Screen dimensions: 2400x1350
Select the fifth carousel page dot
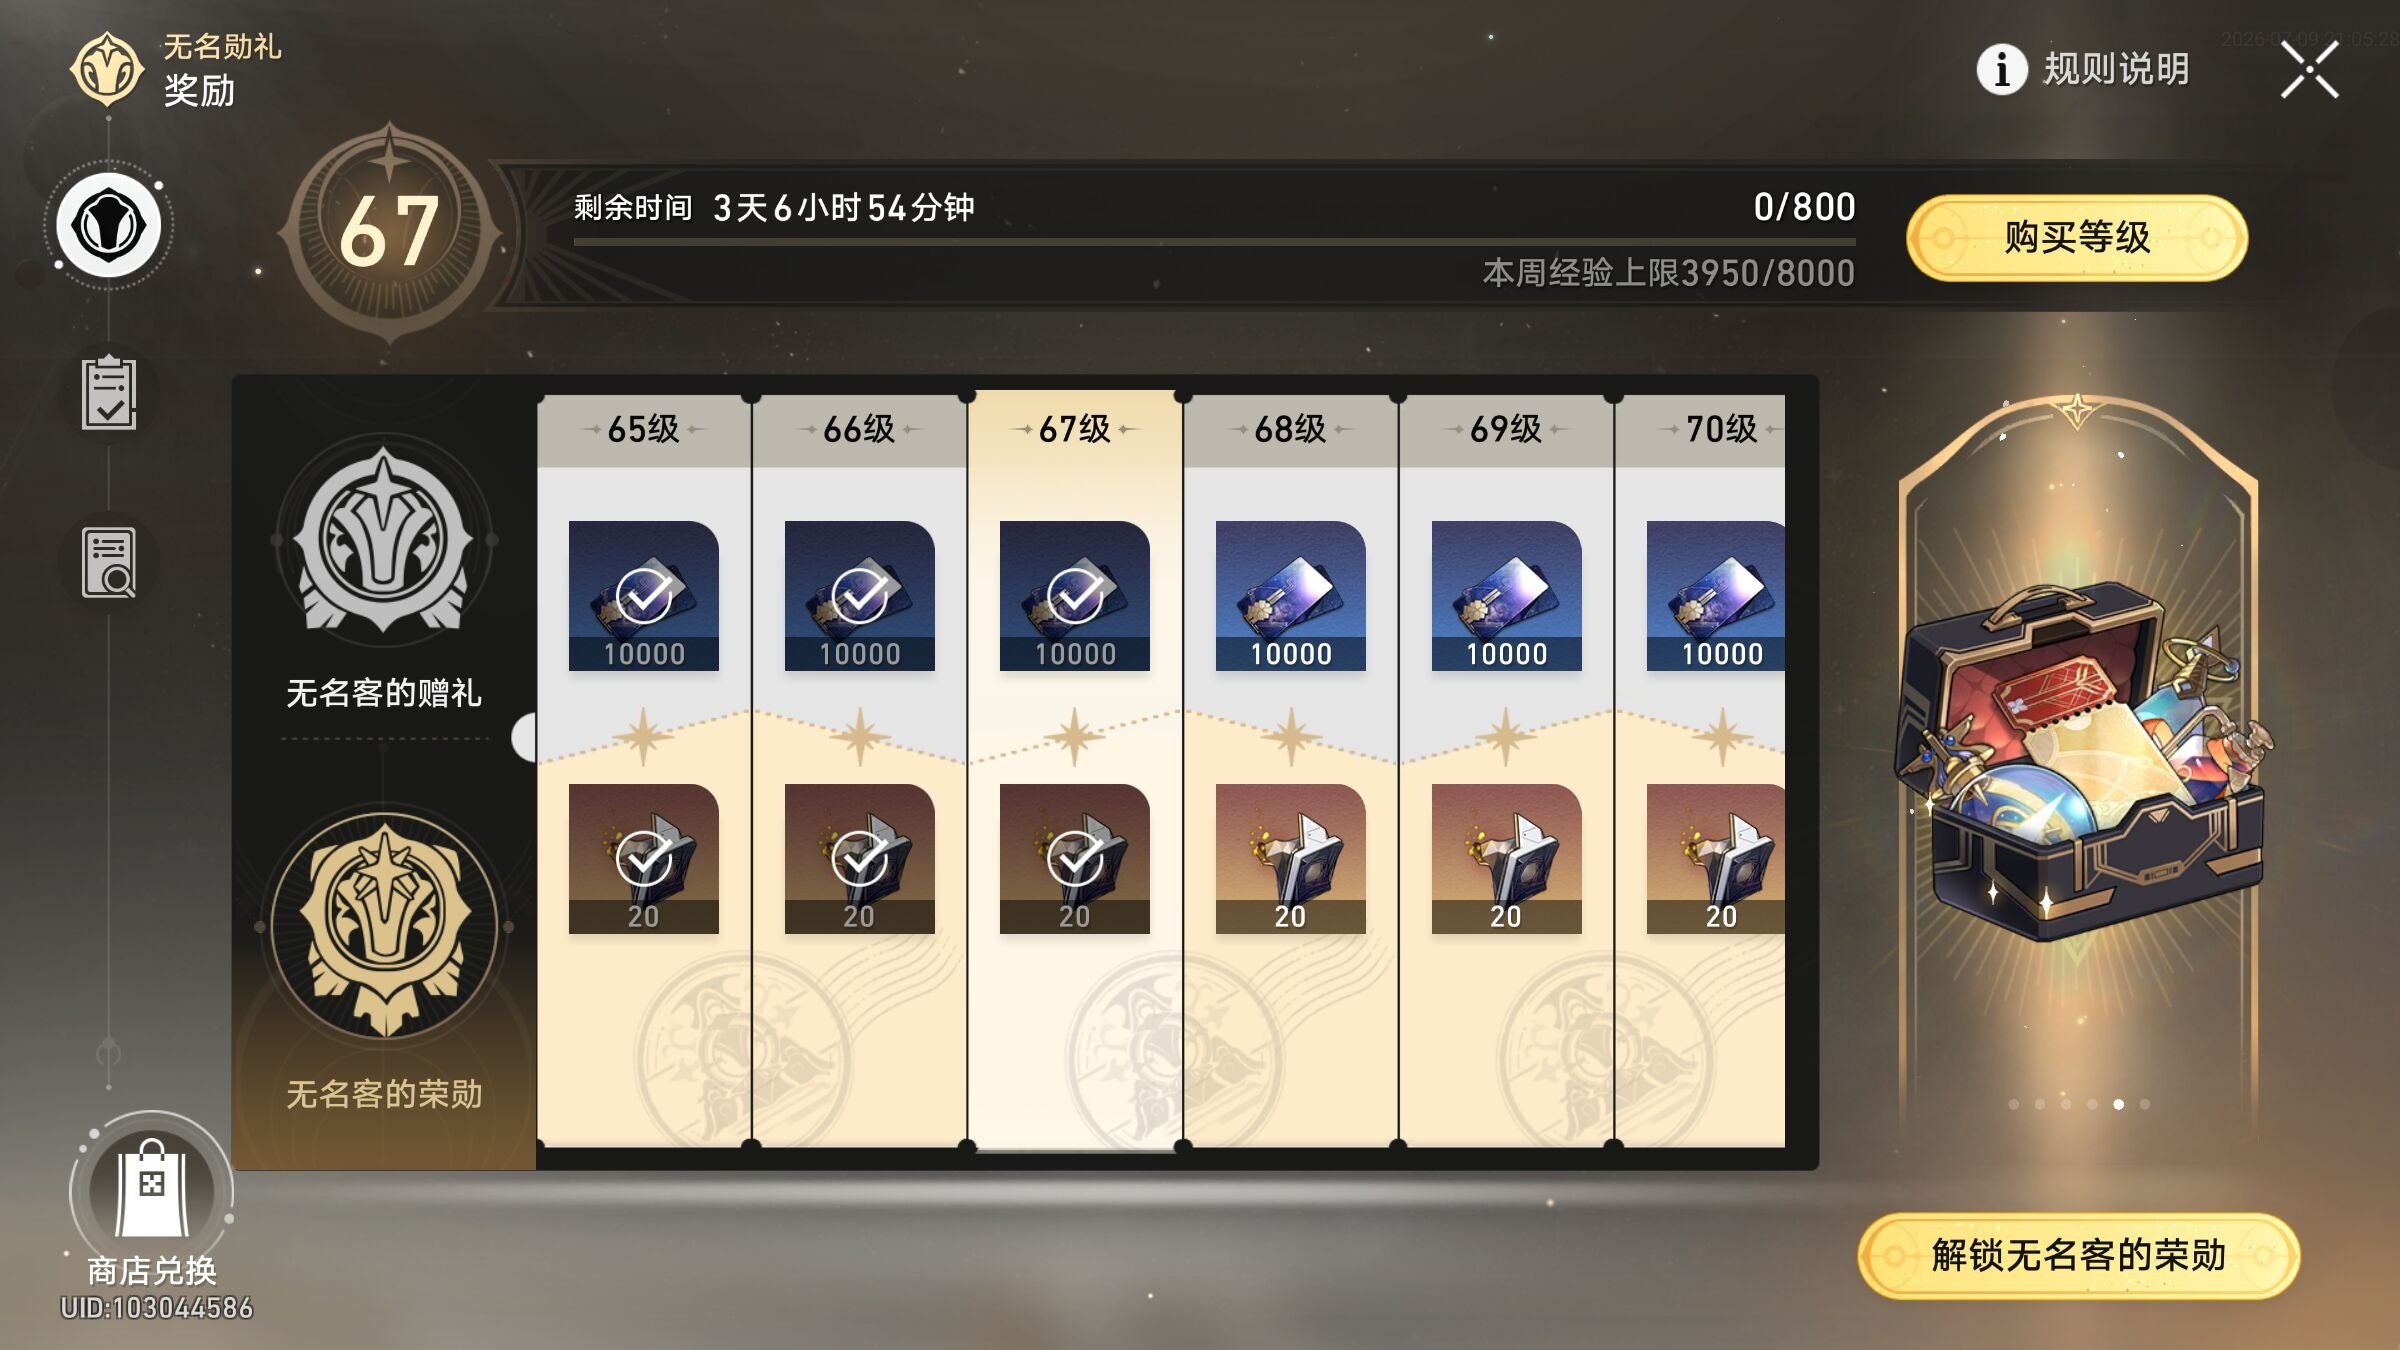[2118, 1104]
